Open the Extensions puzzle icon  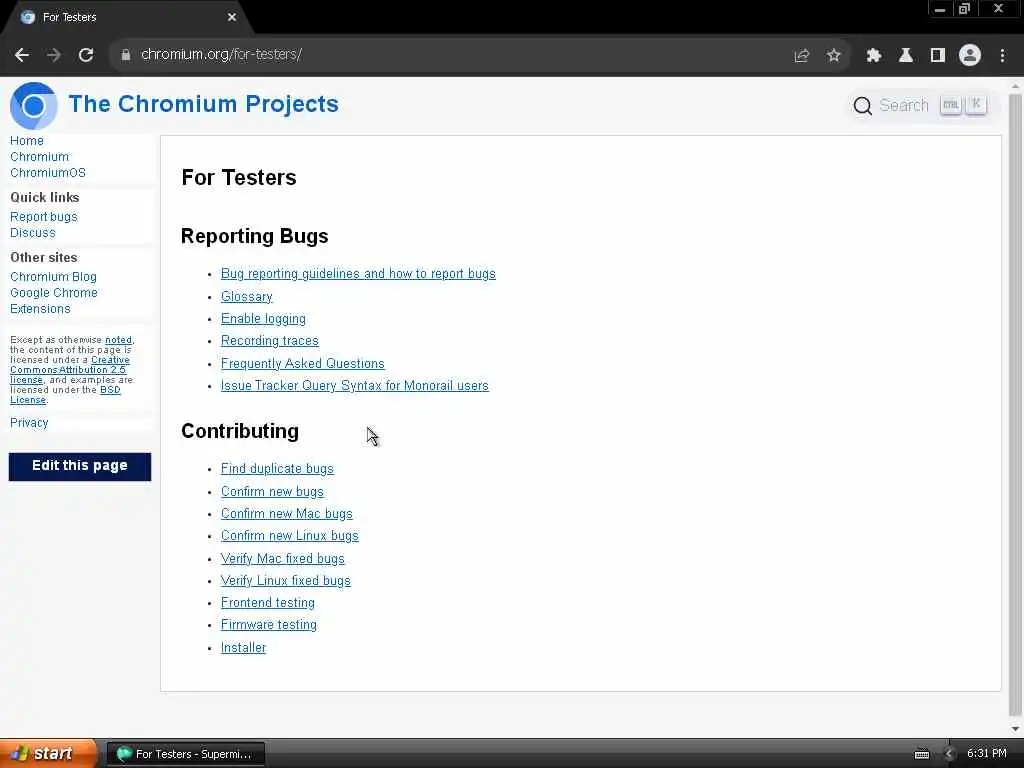point(874,56)
